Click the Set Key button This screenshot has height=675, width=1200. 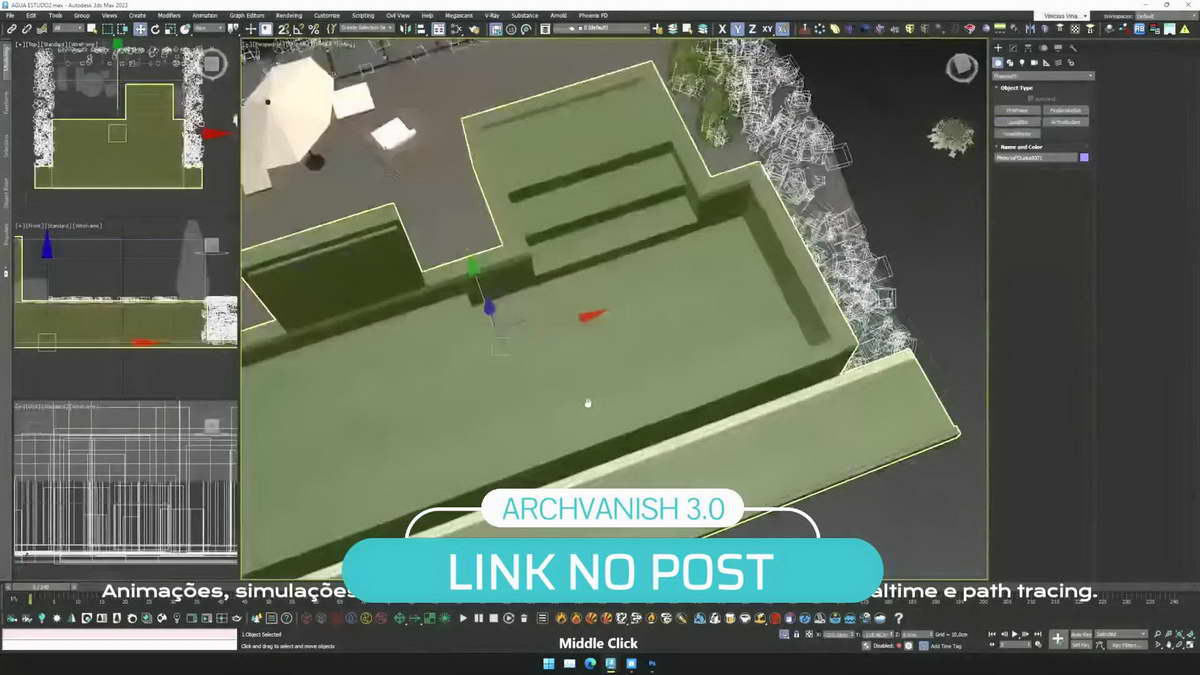click(1081, 645)
